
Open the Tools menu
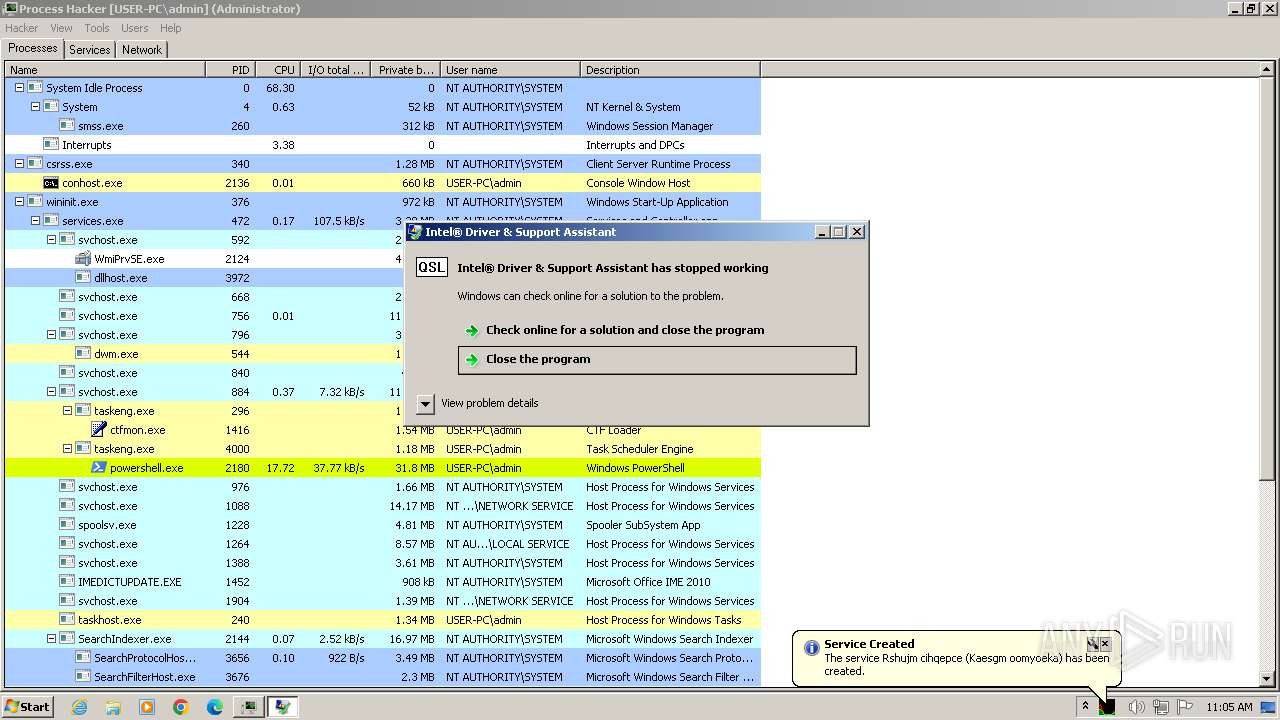(97, 28)
